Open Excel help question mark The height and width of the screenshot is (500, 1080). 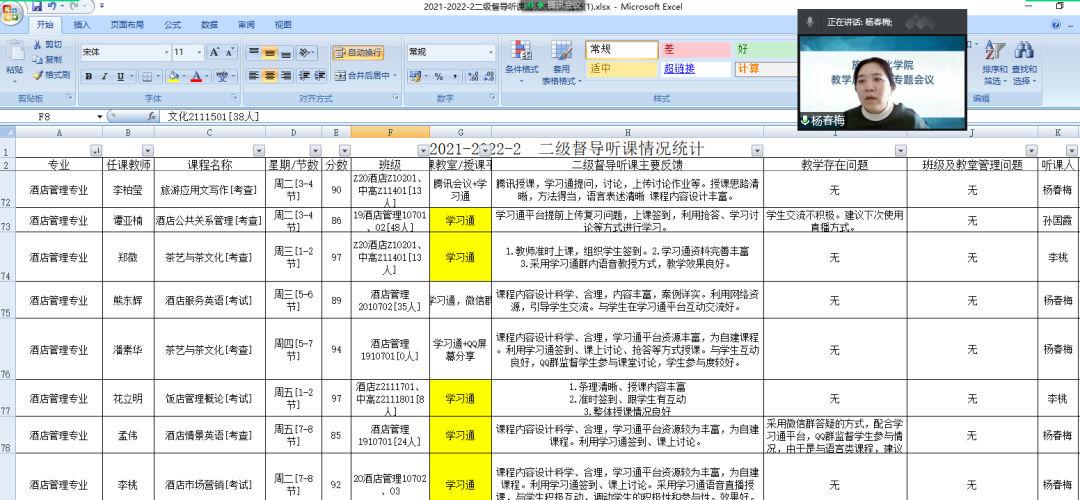click(x=1056, y=24)
